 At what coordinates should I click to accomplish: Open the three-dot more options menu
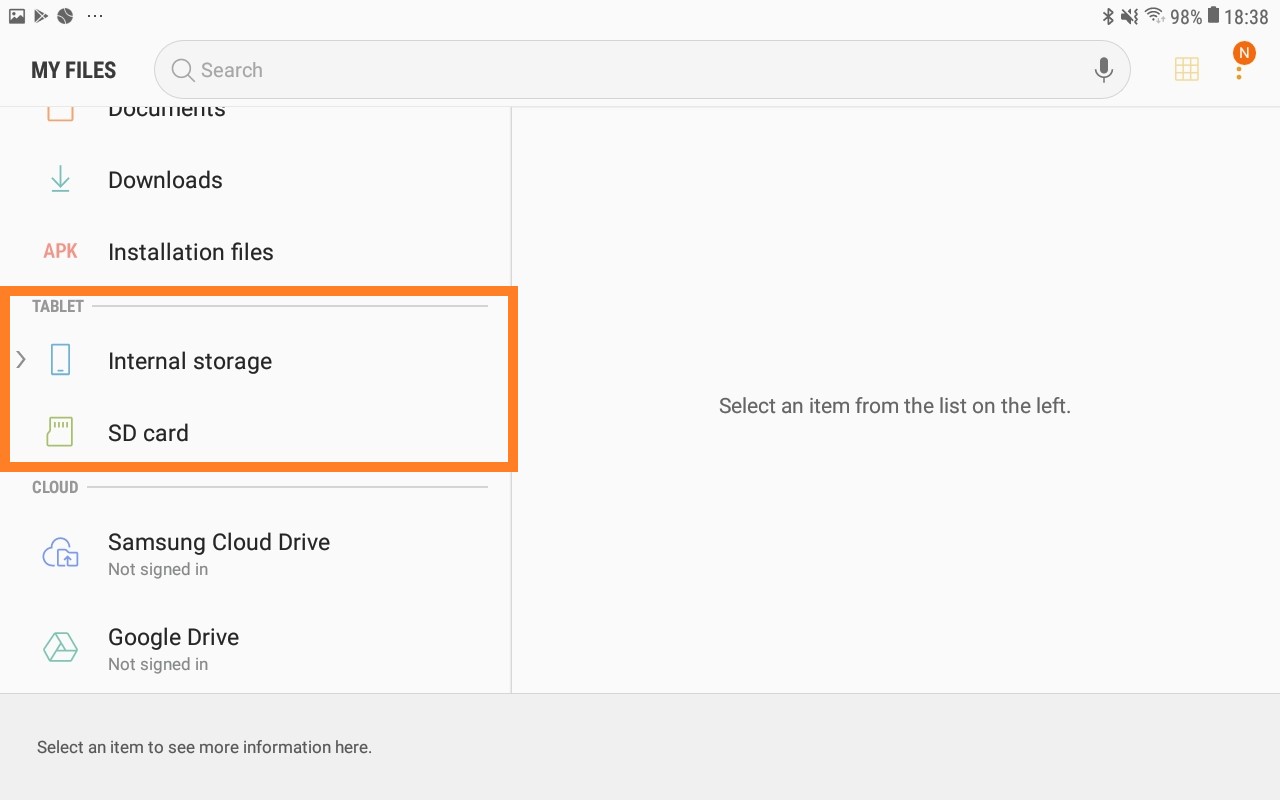(x=1239, y=71)
